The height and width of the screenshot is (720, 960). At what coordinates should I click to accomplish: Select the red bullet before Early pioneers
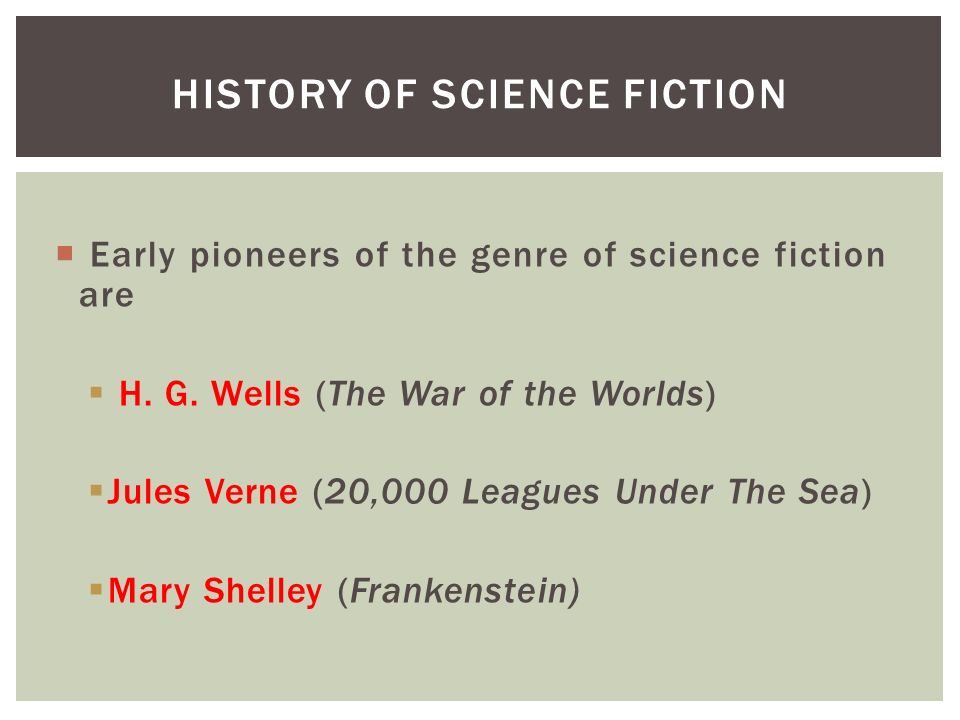[x=65, y=253]
